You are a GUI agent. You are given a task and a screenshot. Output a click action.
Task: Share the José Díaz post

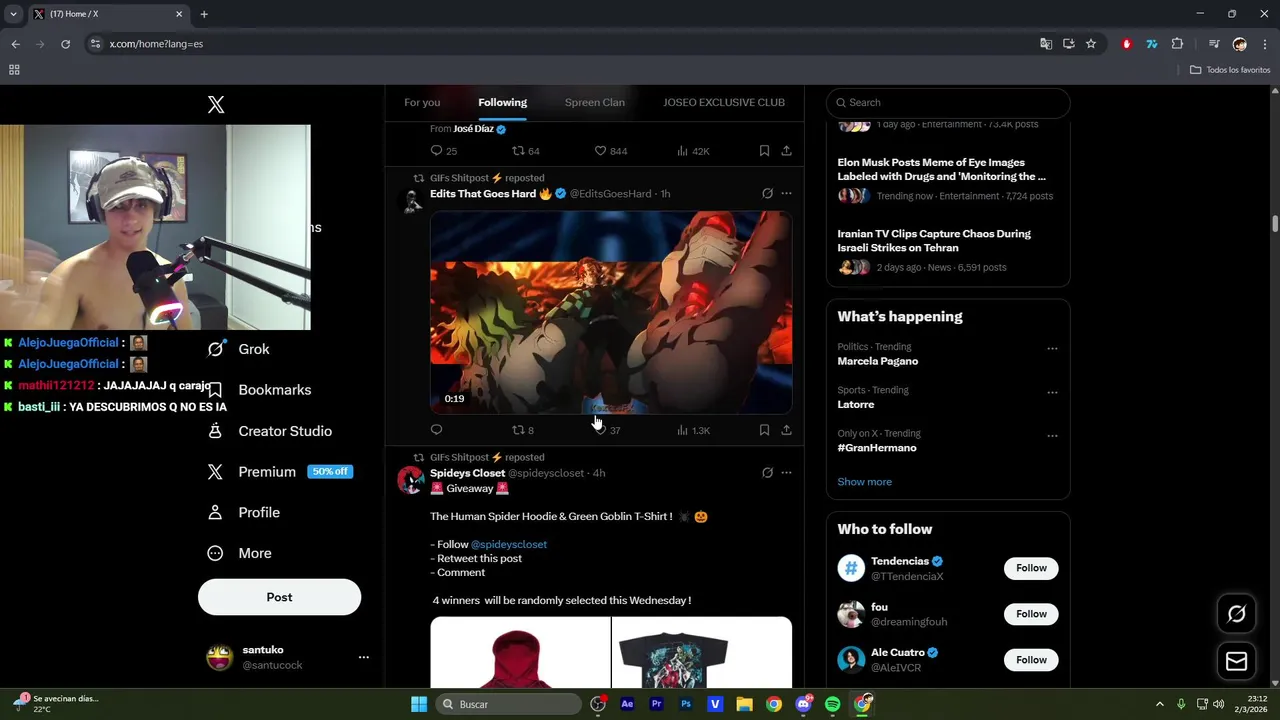787,151
